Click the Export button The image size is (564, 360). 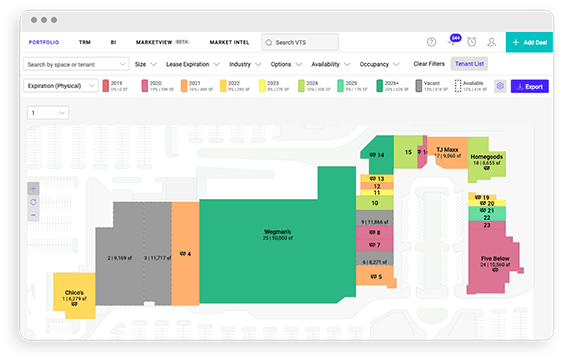pos(529,86)
